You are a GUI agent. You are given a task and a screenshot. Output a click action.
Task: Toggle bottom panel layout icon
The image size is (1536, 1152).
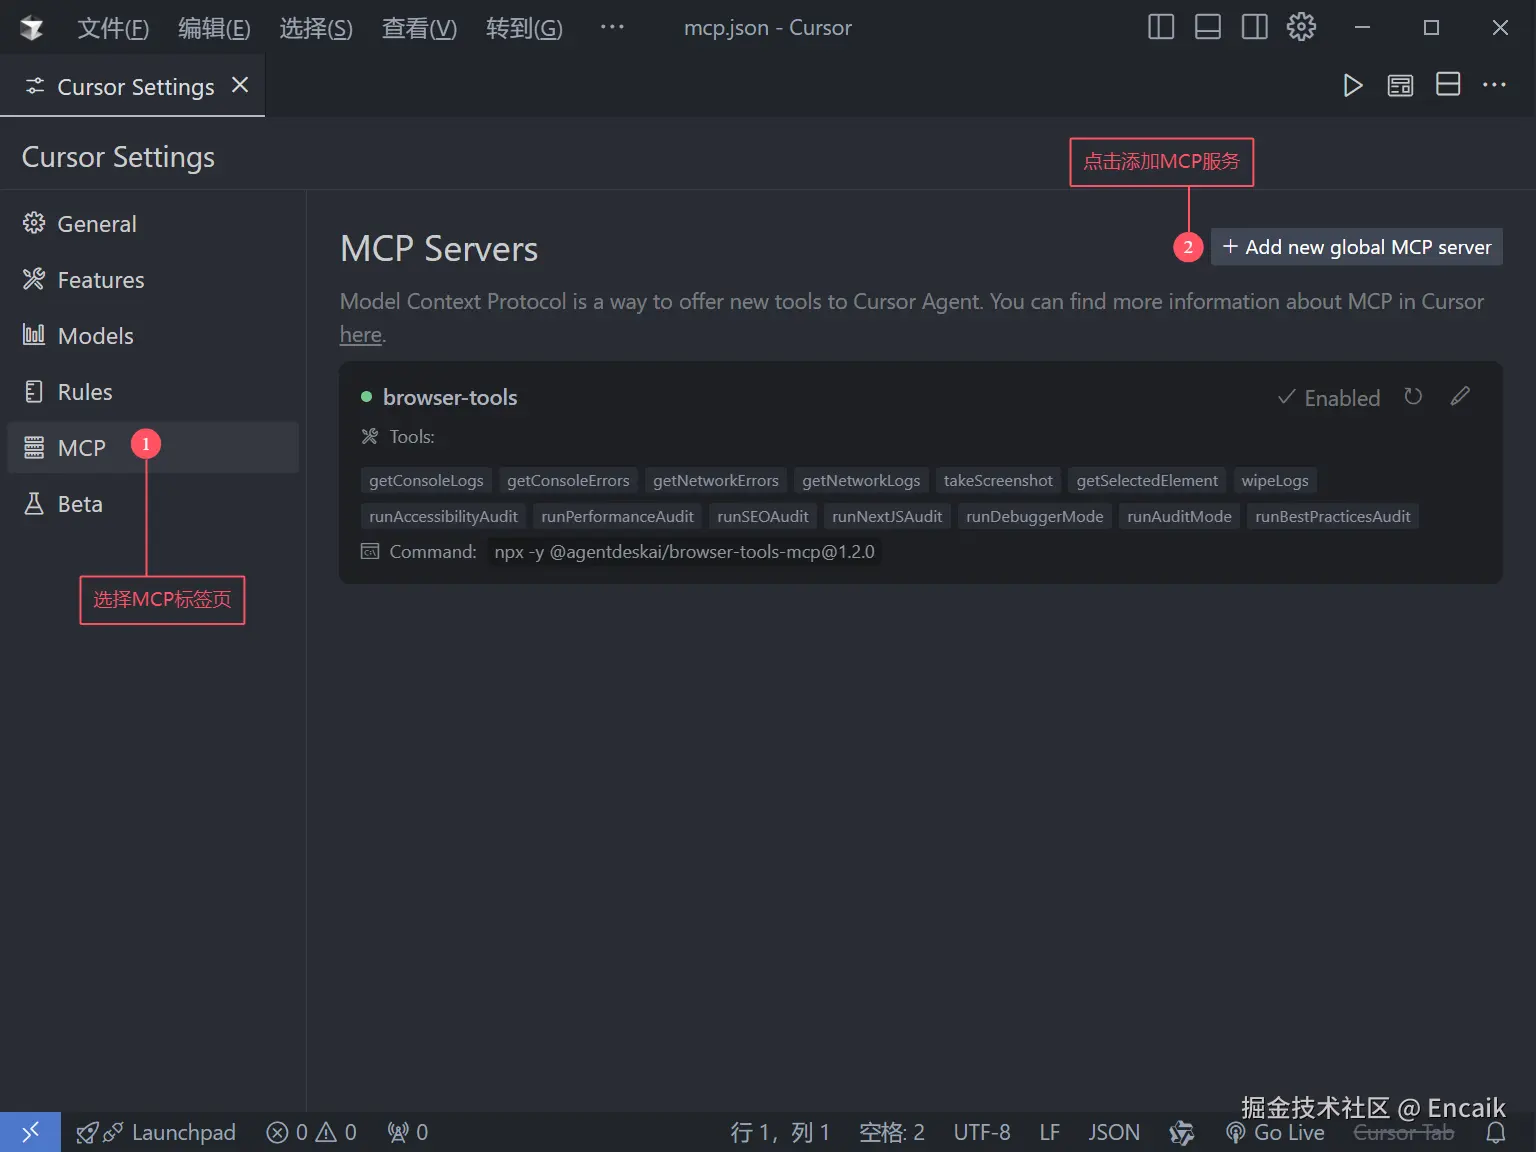tap(1208, 27)
